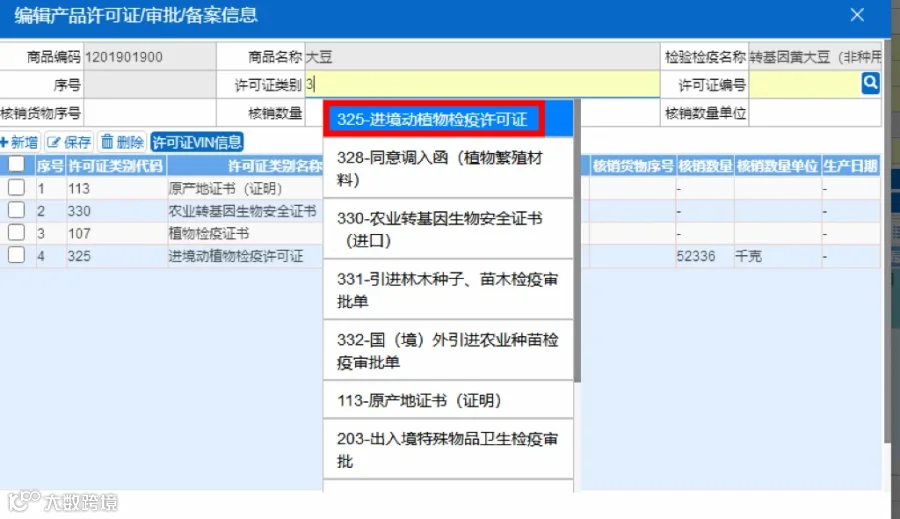Check the row 2 checkbox for 330
Screen dimensions: 900x519
16,210
